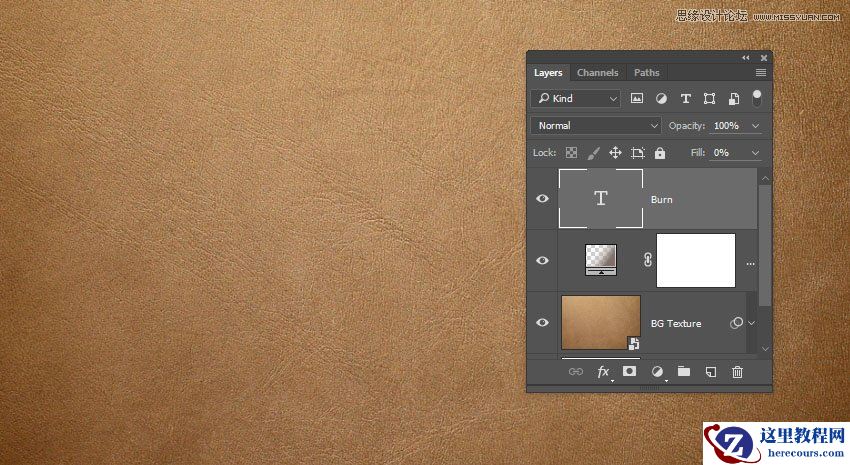Viewport: 850px width, 465px height.
Task: Close the Layers panel
Action: coord(764,57)
